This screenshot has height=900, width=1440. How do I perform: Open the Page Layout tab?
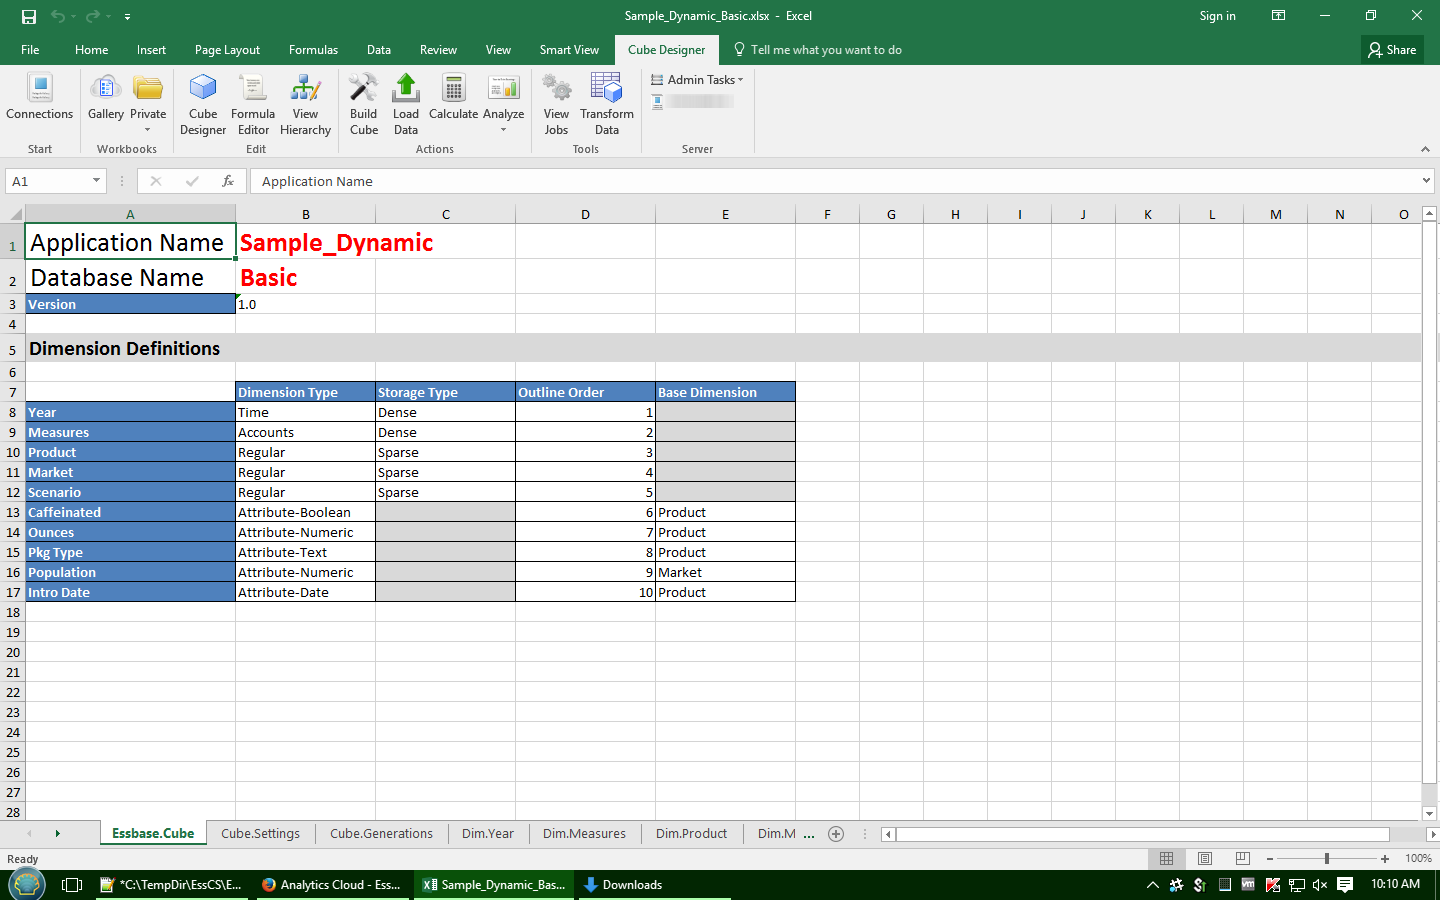click(x=227, y=50)
